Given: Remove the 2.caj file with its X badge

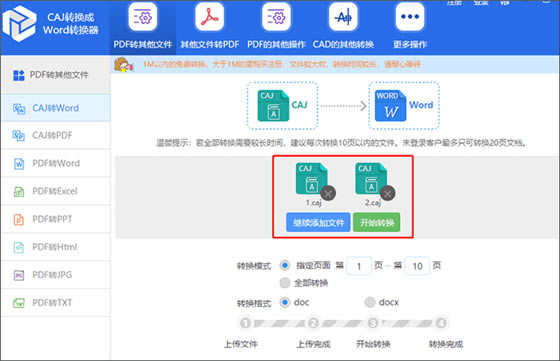Looking at the screenshot, I should point(388,194).
